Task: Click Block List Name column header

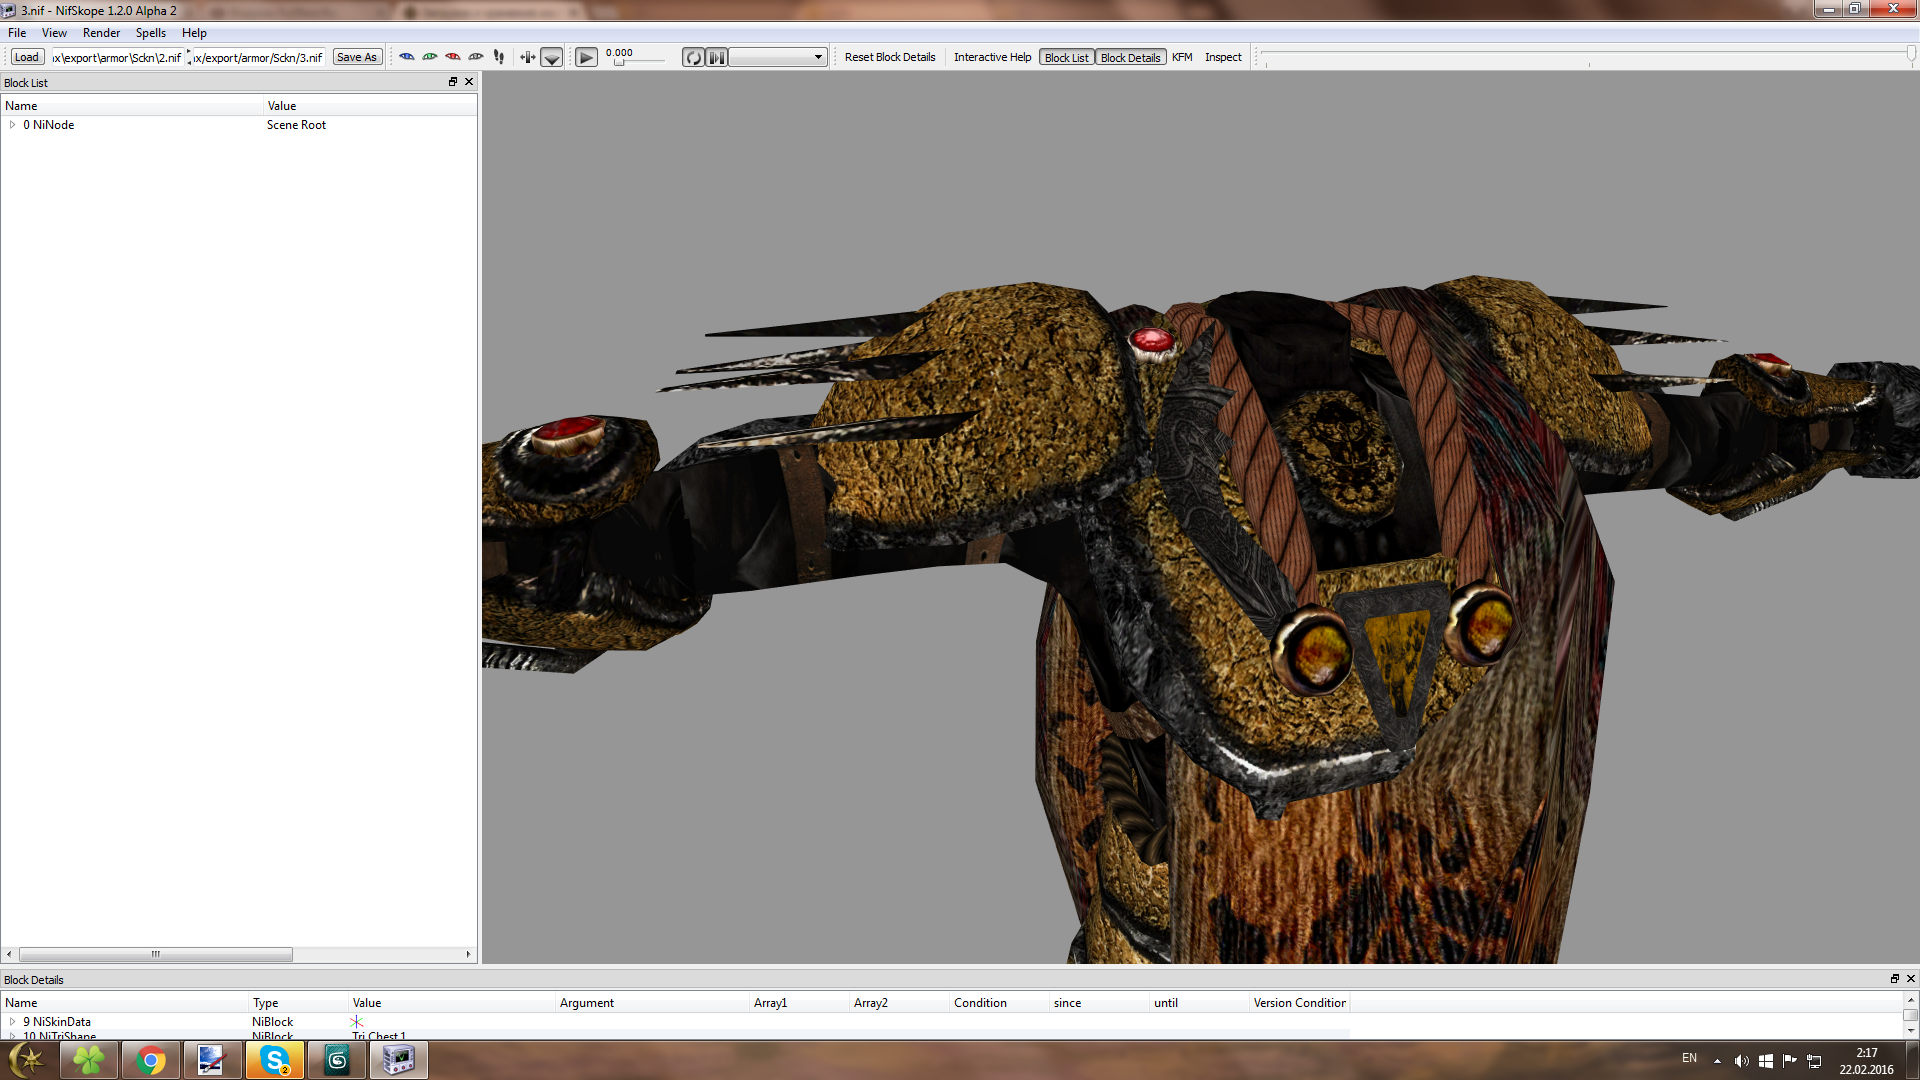Action: [x=132, y=106]
